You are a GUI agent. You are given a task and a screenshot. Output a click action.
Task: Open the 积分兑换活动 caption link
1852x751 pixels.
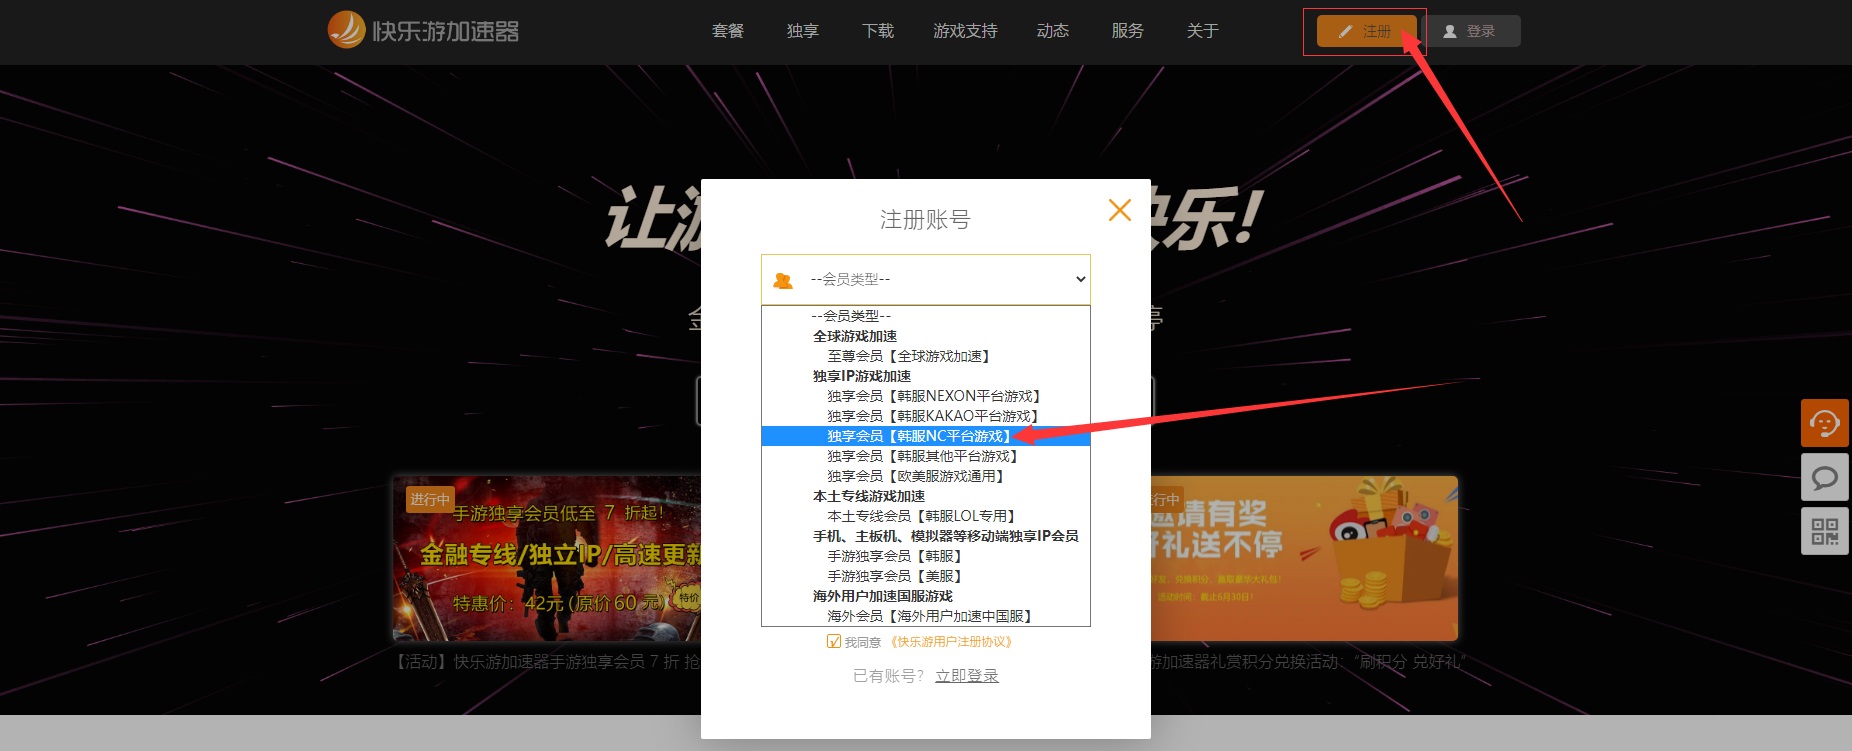coord(1308,662)
